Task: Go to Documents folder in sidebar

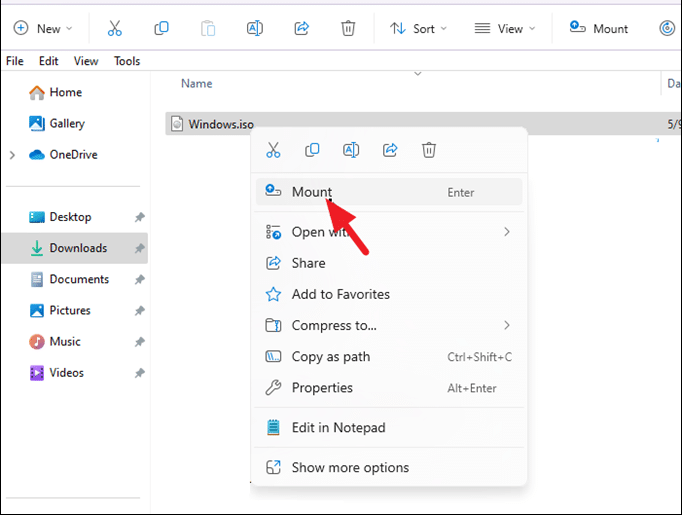Action: coord(79,279)
